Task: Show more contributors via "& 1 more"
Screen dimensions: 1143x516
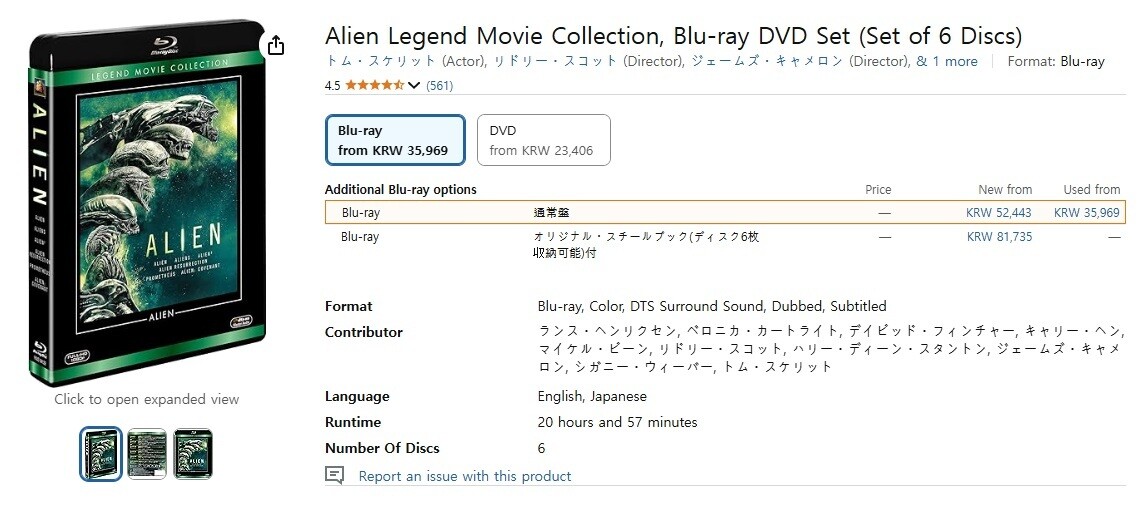Action: [x=947, y=61]
